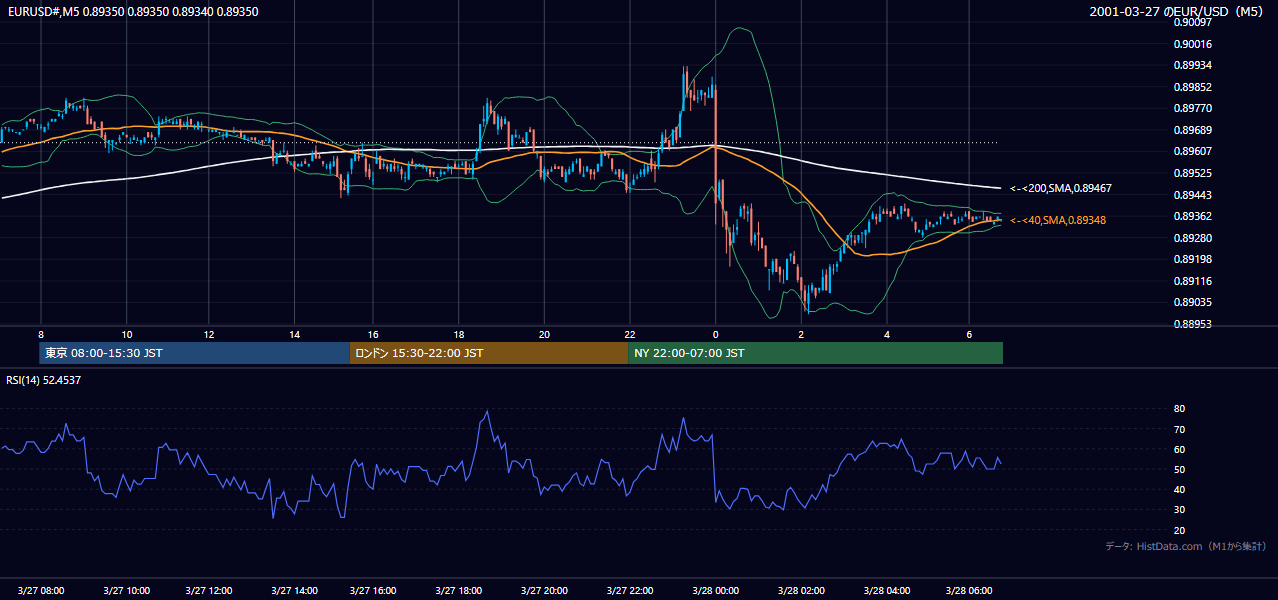Click hour label 14 under the price chart
This screenshot has width=1278, height=600.
[x=293, y=334]
